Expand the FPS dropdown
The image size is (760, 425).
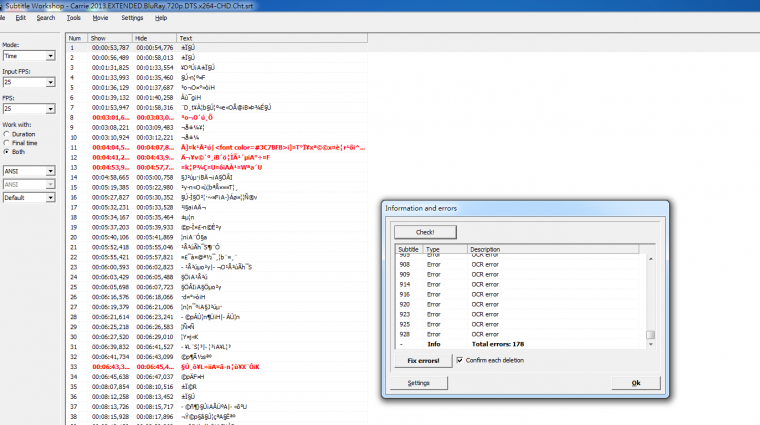50,109
